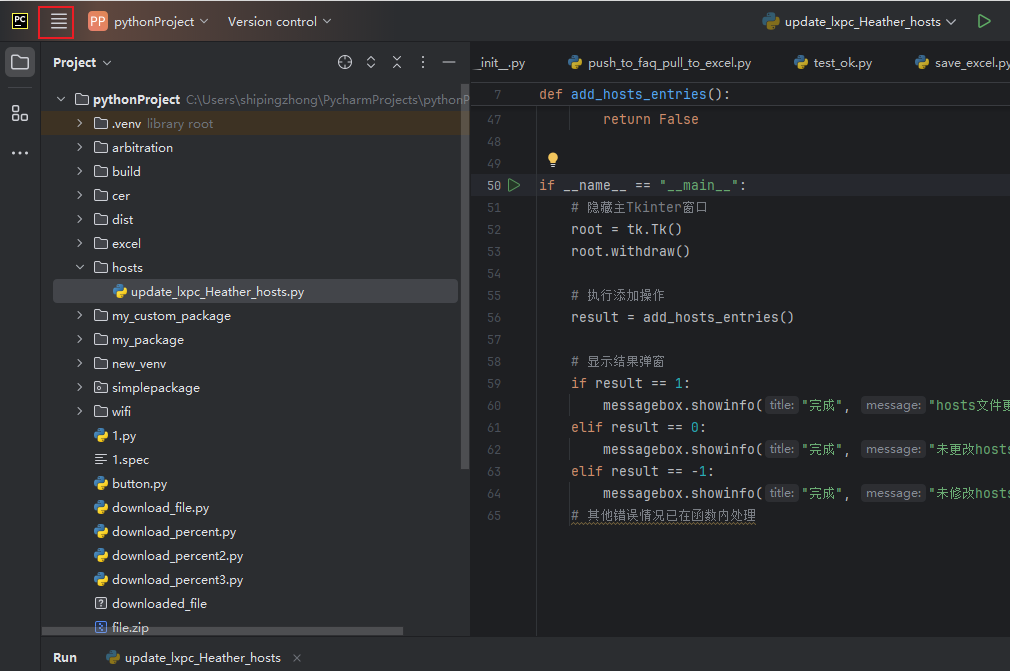Viewport: 1010px width, 671px height.
Task: Open the Version control dropdown
Action: pyautogui.click(x=280, y=21)
